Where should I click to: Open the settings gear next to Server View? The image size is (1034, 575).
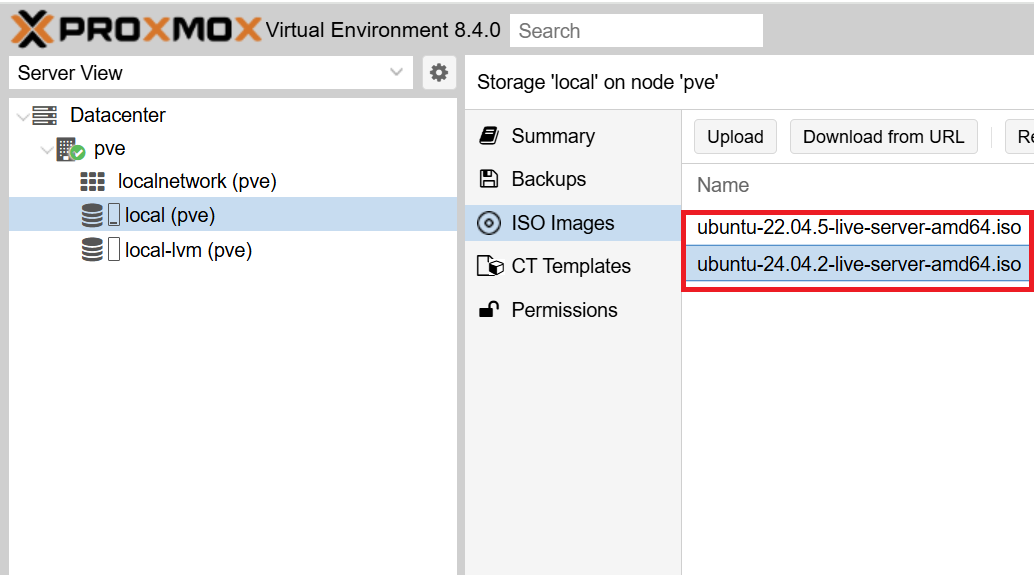click(438, 73)
